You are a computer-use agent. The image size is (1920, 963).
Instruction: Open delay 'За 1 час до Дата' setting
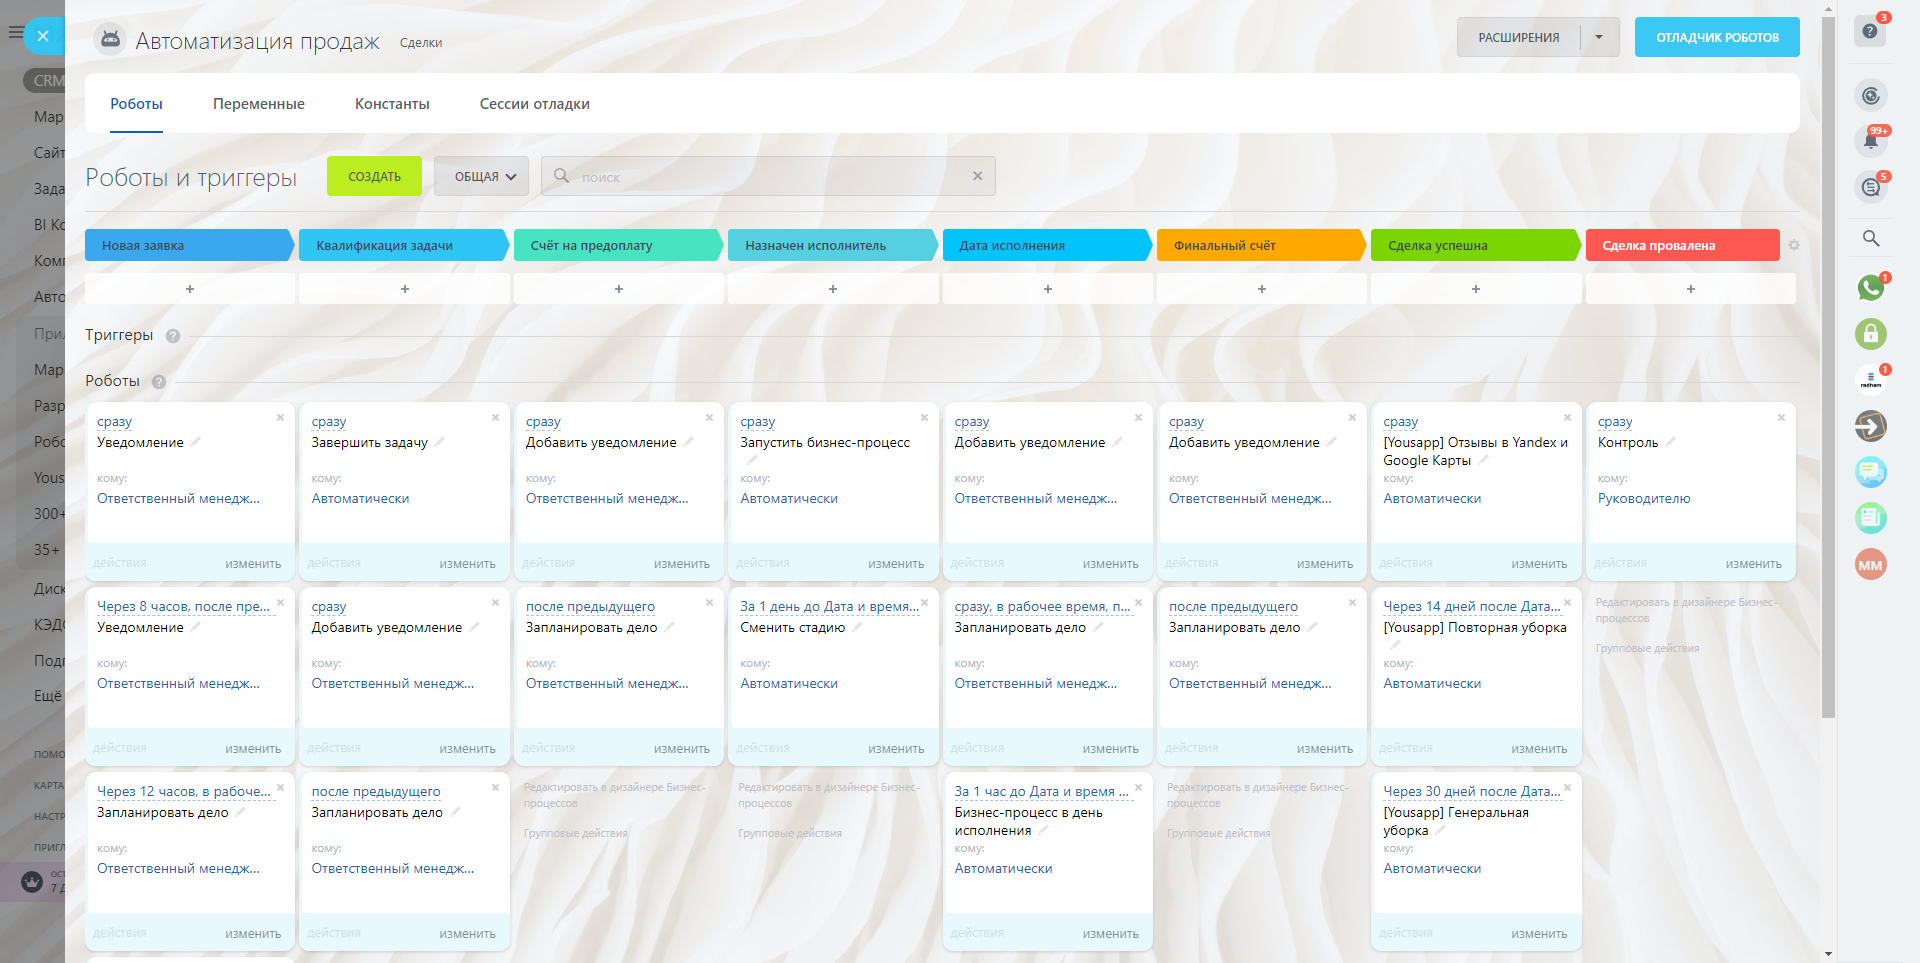tap(1042, 792)
